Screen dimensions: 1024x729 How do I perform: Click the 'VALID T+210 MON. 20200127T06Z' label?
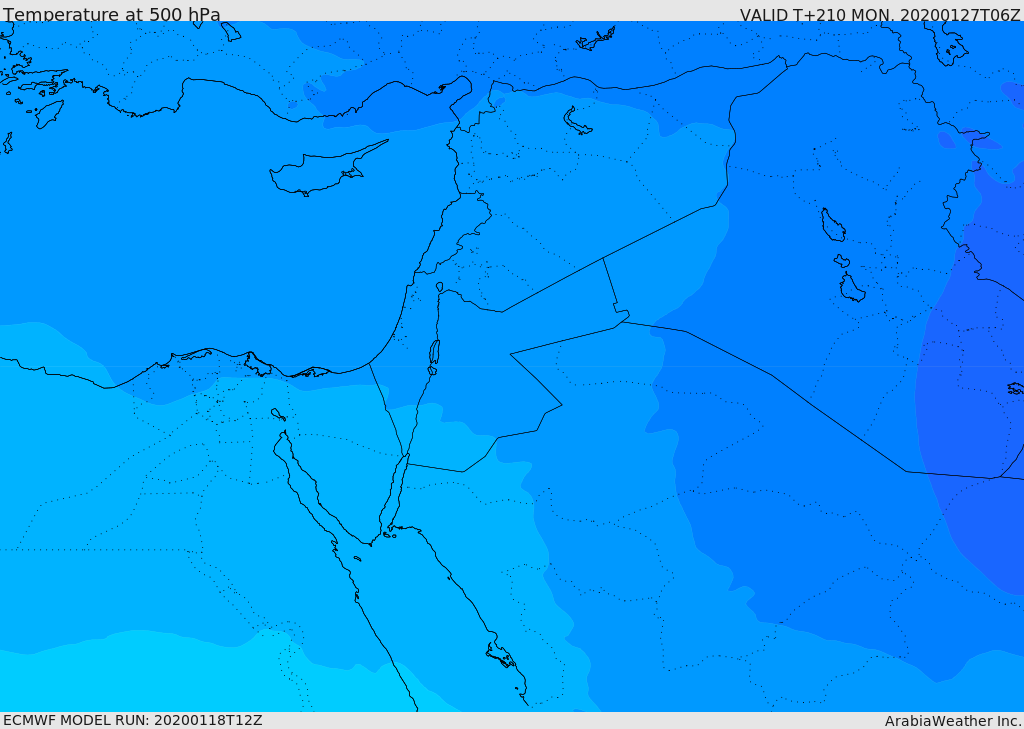(x=880, y=15)
